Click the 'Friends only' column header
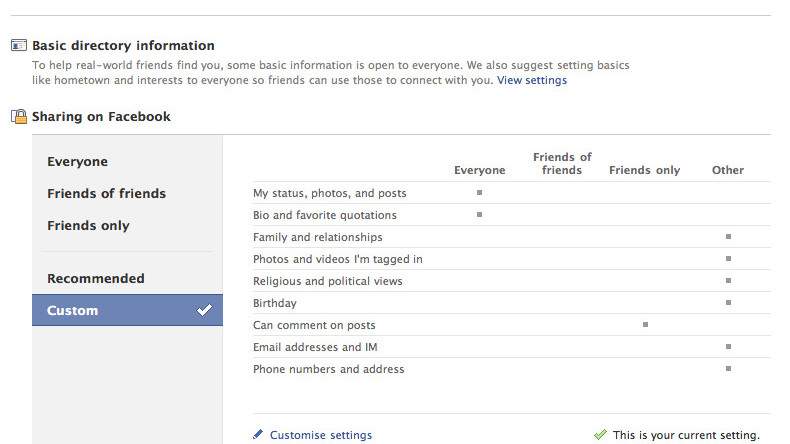Screen dimensions: 790x444 (x=644, y=170)
